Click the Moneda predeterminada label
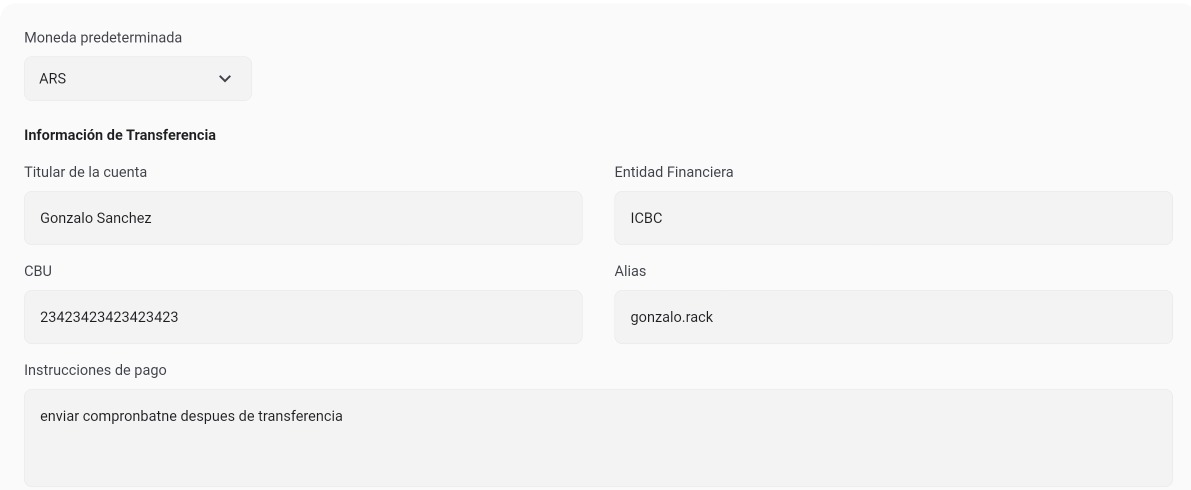 tap(103, 37)
